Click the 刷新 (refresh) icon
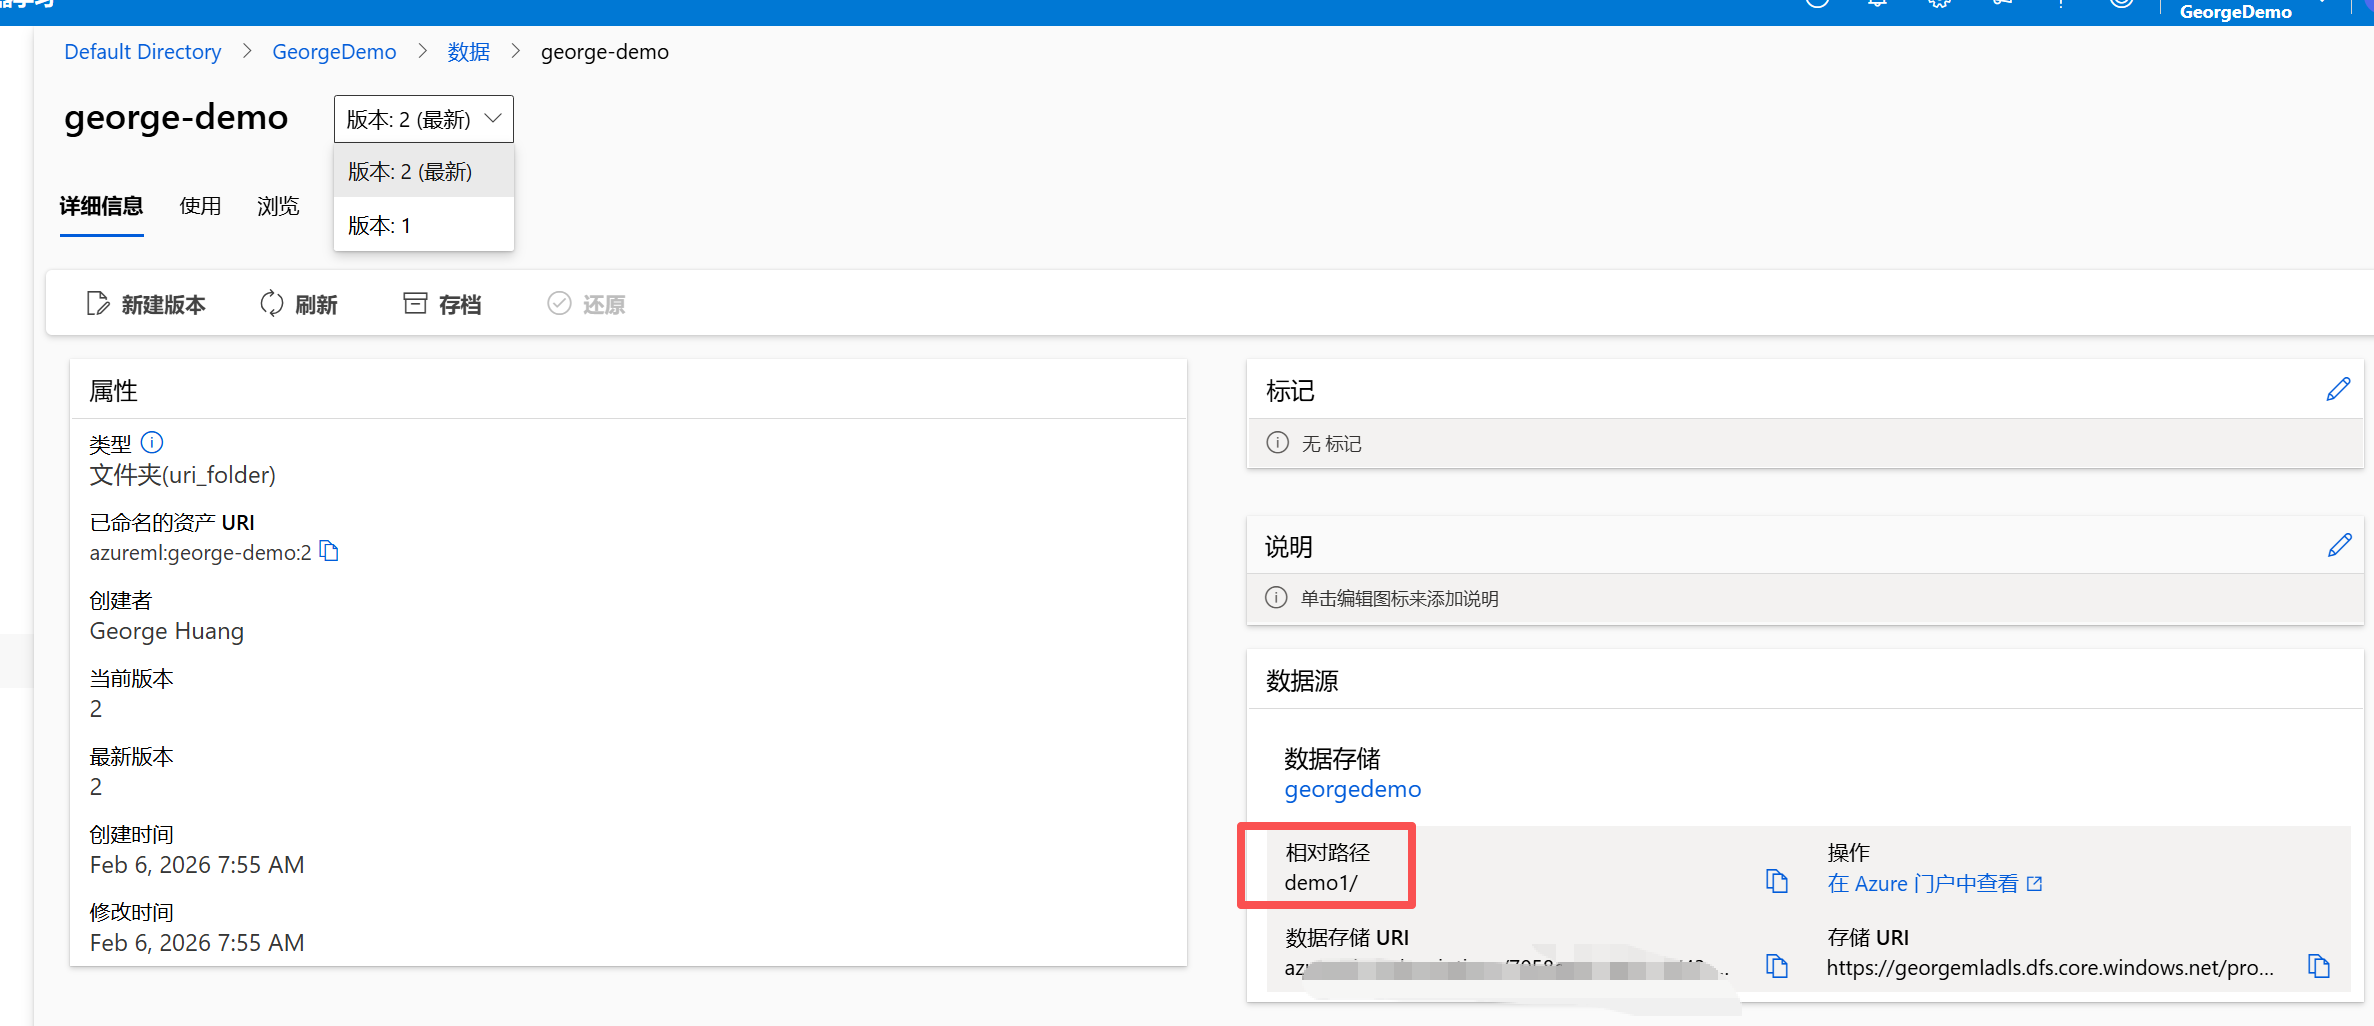This screenshot has width=2374, height=1026. 271,303
